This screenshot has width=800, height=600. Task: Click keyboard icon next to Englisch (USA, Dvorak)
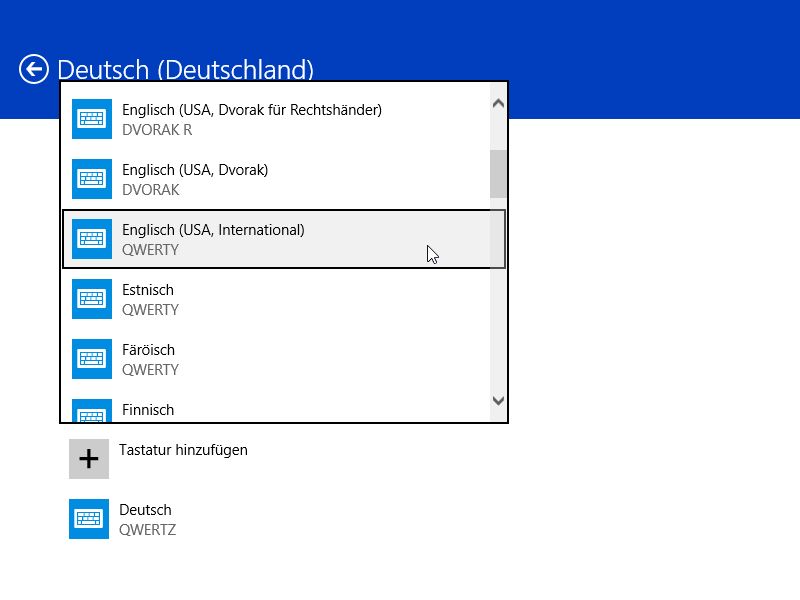pos(92,179)
